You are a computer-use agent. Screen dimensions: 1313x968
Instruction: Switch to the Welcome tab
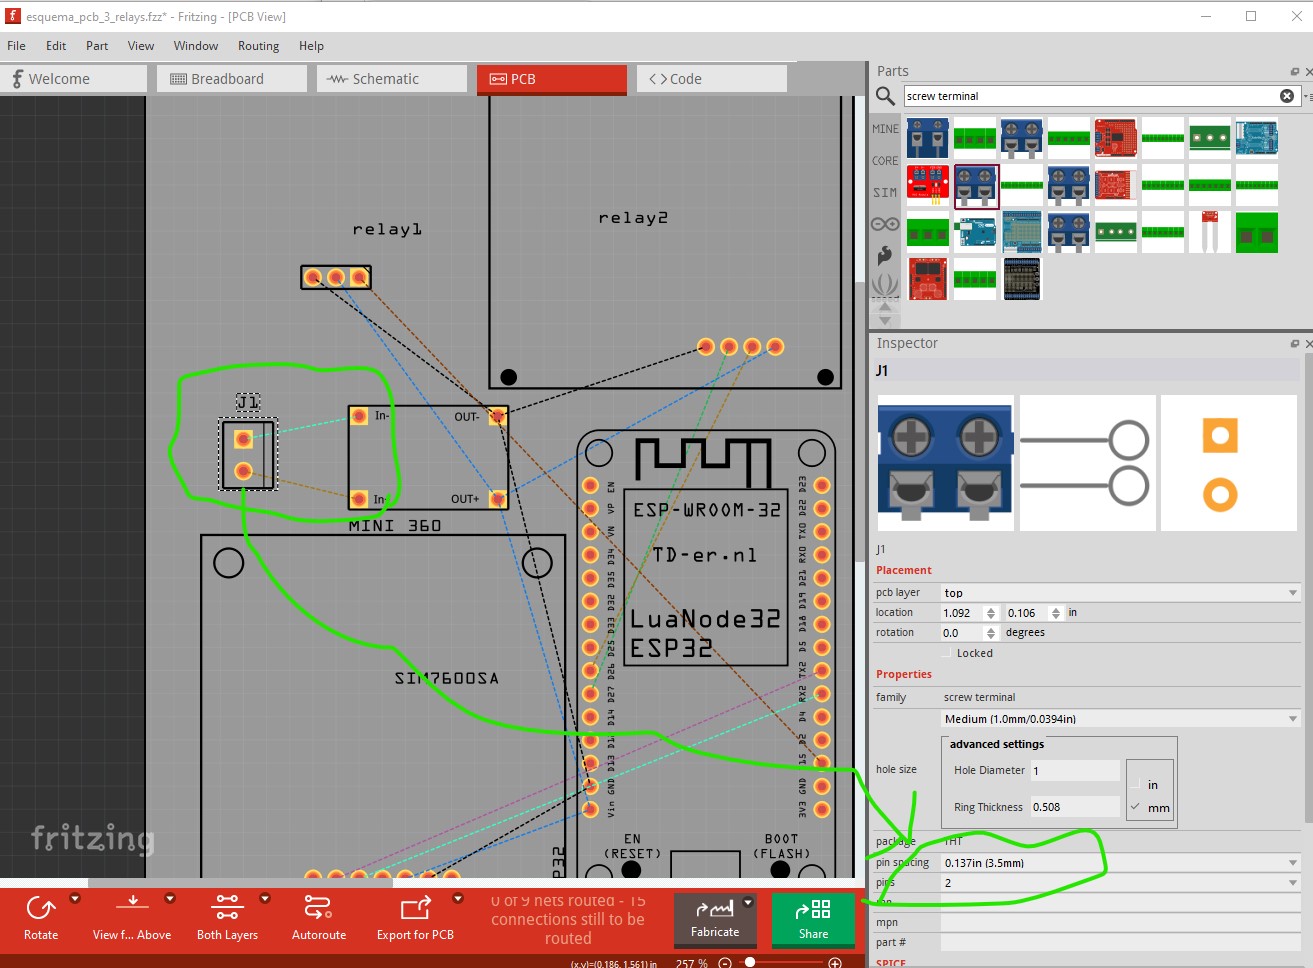tap(73, 79)
